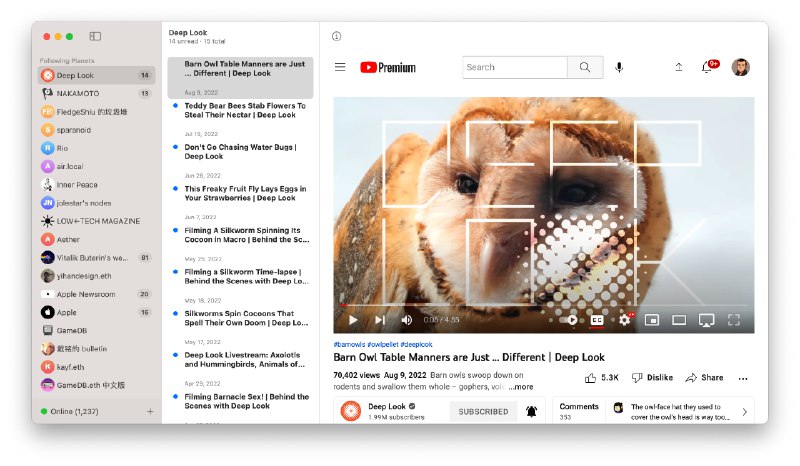Viewport: 800px width, 466px height.
Task: Toggle the autoplay switch
Action: click(x=571, y=320)
